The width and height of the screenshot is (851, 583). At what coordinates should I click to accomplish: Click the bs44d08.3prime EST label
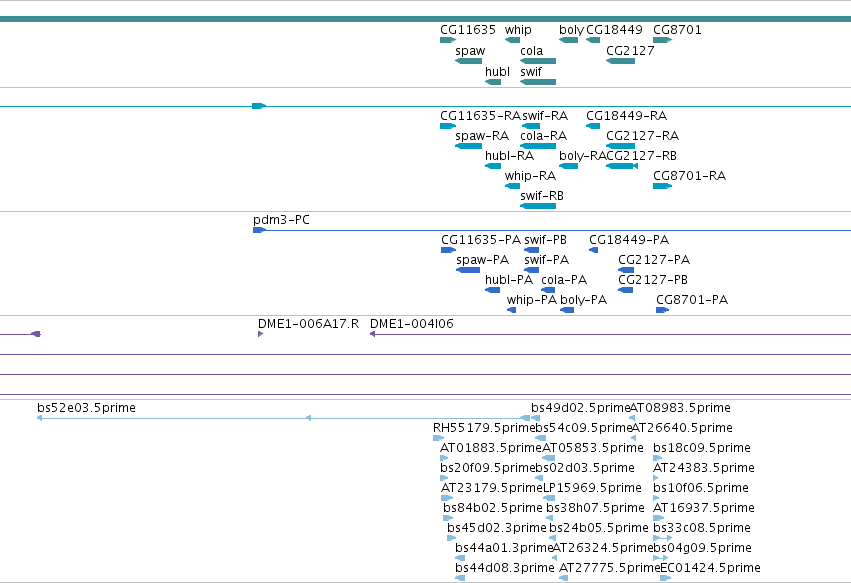[505, 568]
